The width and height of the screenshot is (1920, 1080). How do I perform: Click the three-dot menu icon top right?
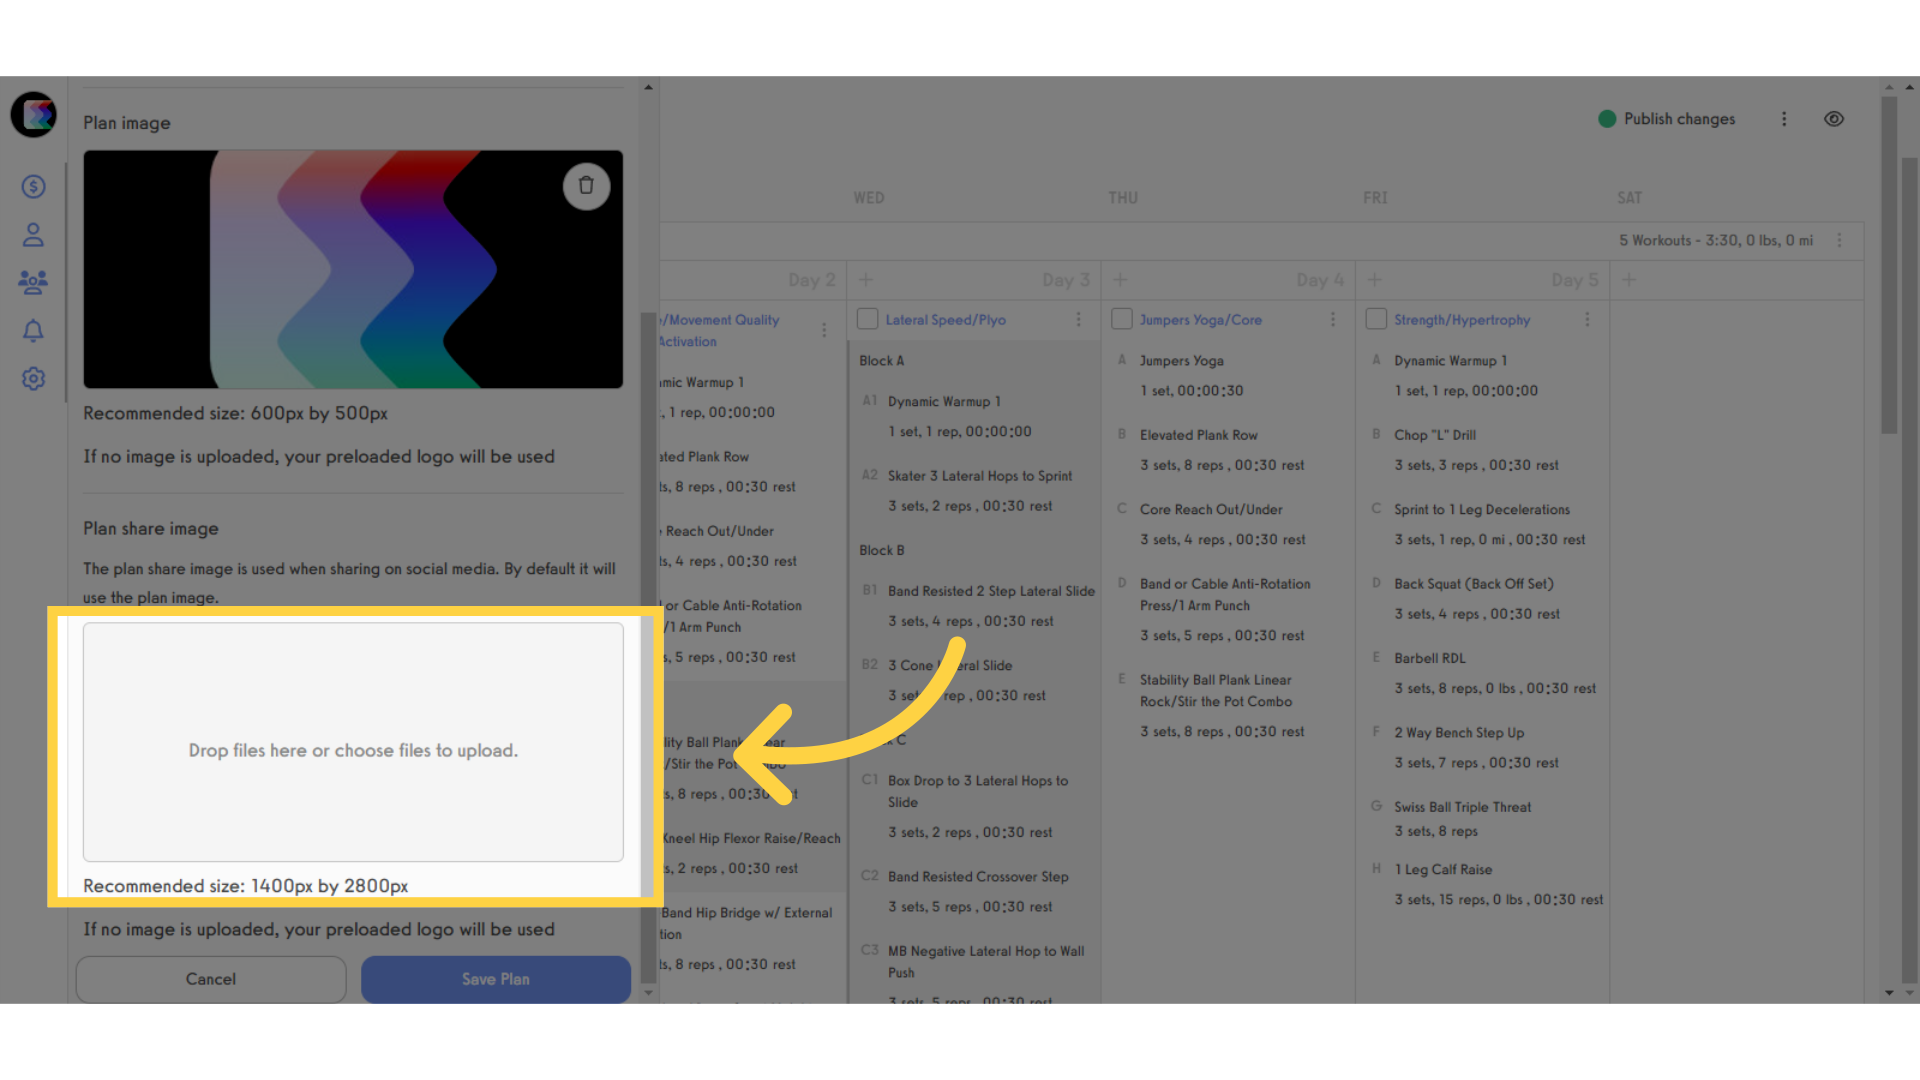click(1784, 117)
